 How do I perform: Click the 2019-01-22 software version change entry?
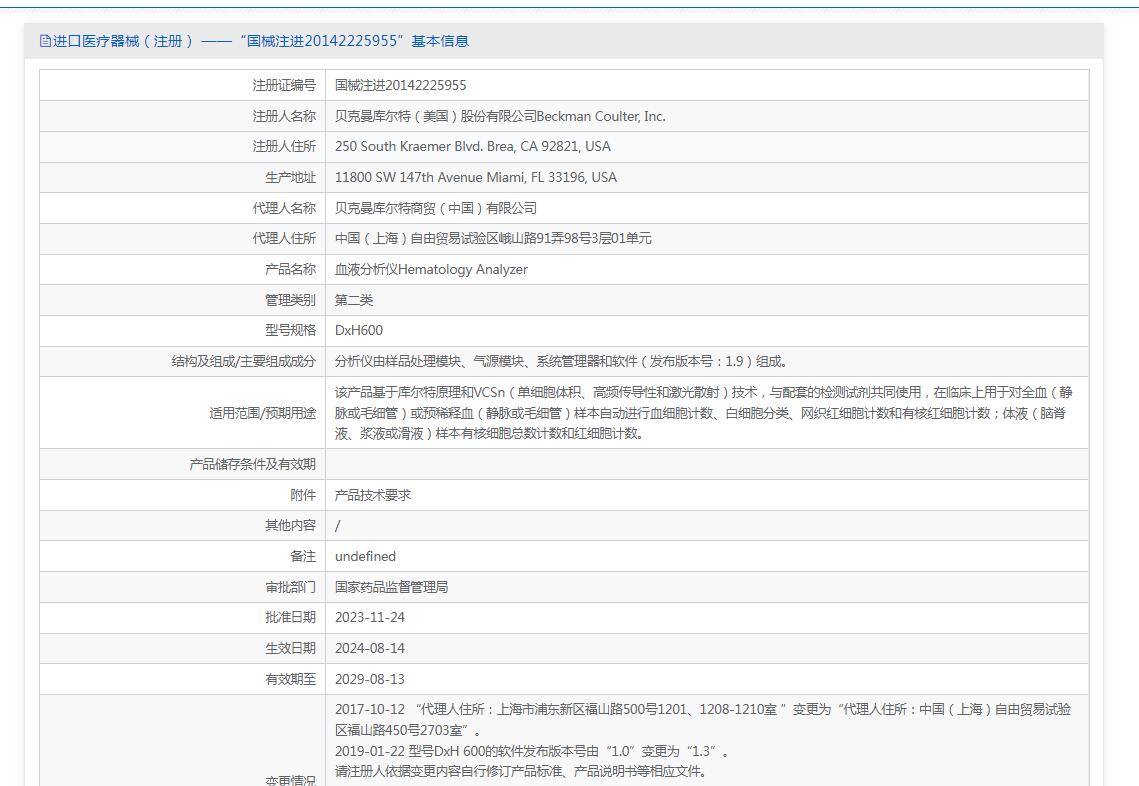click(x=532, y=751)
